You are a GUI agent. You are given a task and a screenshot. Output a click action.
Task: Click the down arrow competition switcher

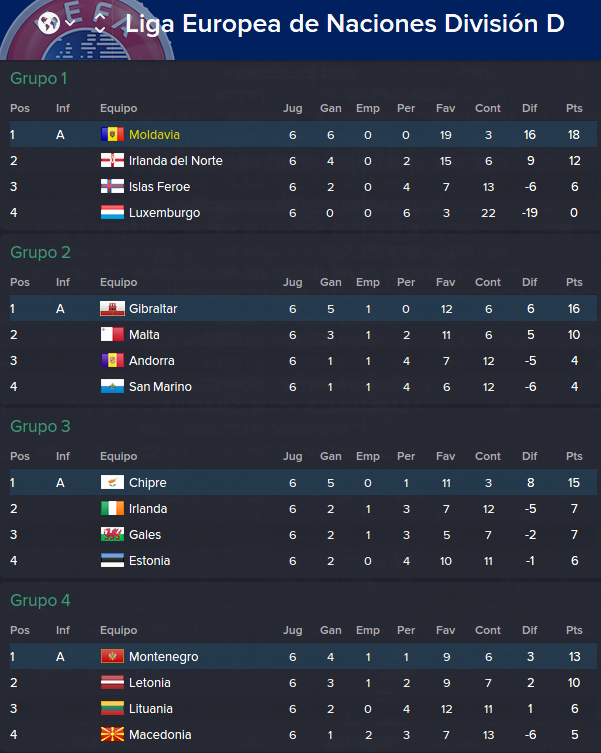pyautogui.click(x=99, y=30)
